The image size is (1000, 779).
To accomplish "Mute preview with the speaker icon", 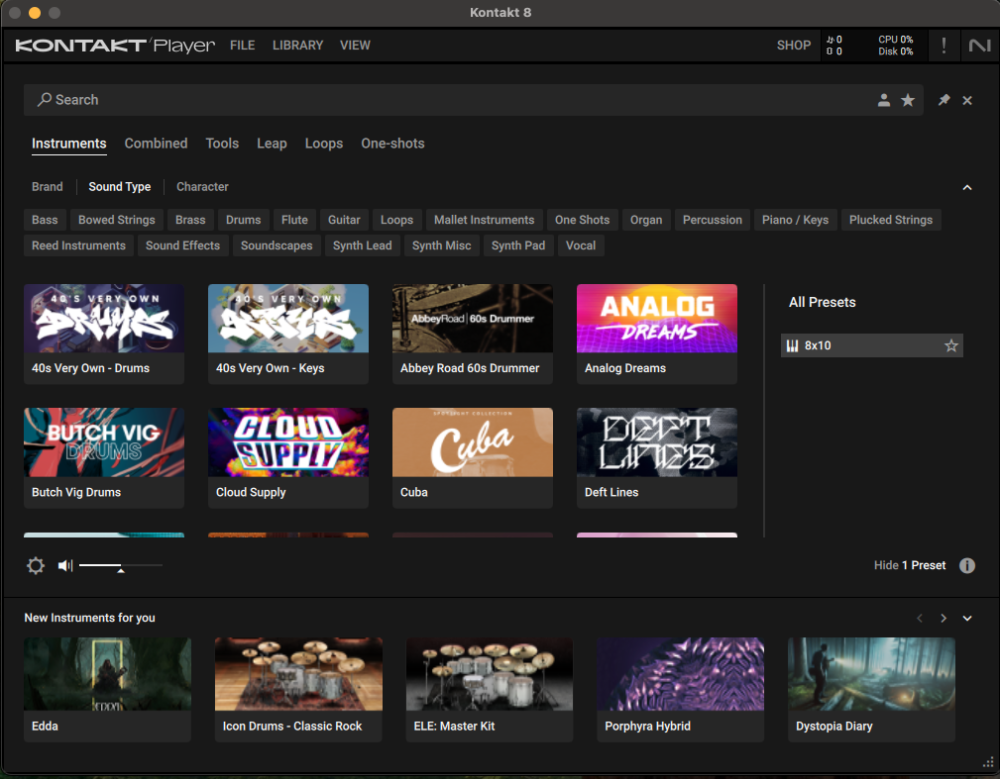I will click(x=65, y=566).
